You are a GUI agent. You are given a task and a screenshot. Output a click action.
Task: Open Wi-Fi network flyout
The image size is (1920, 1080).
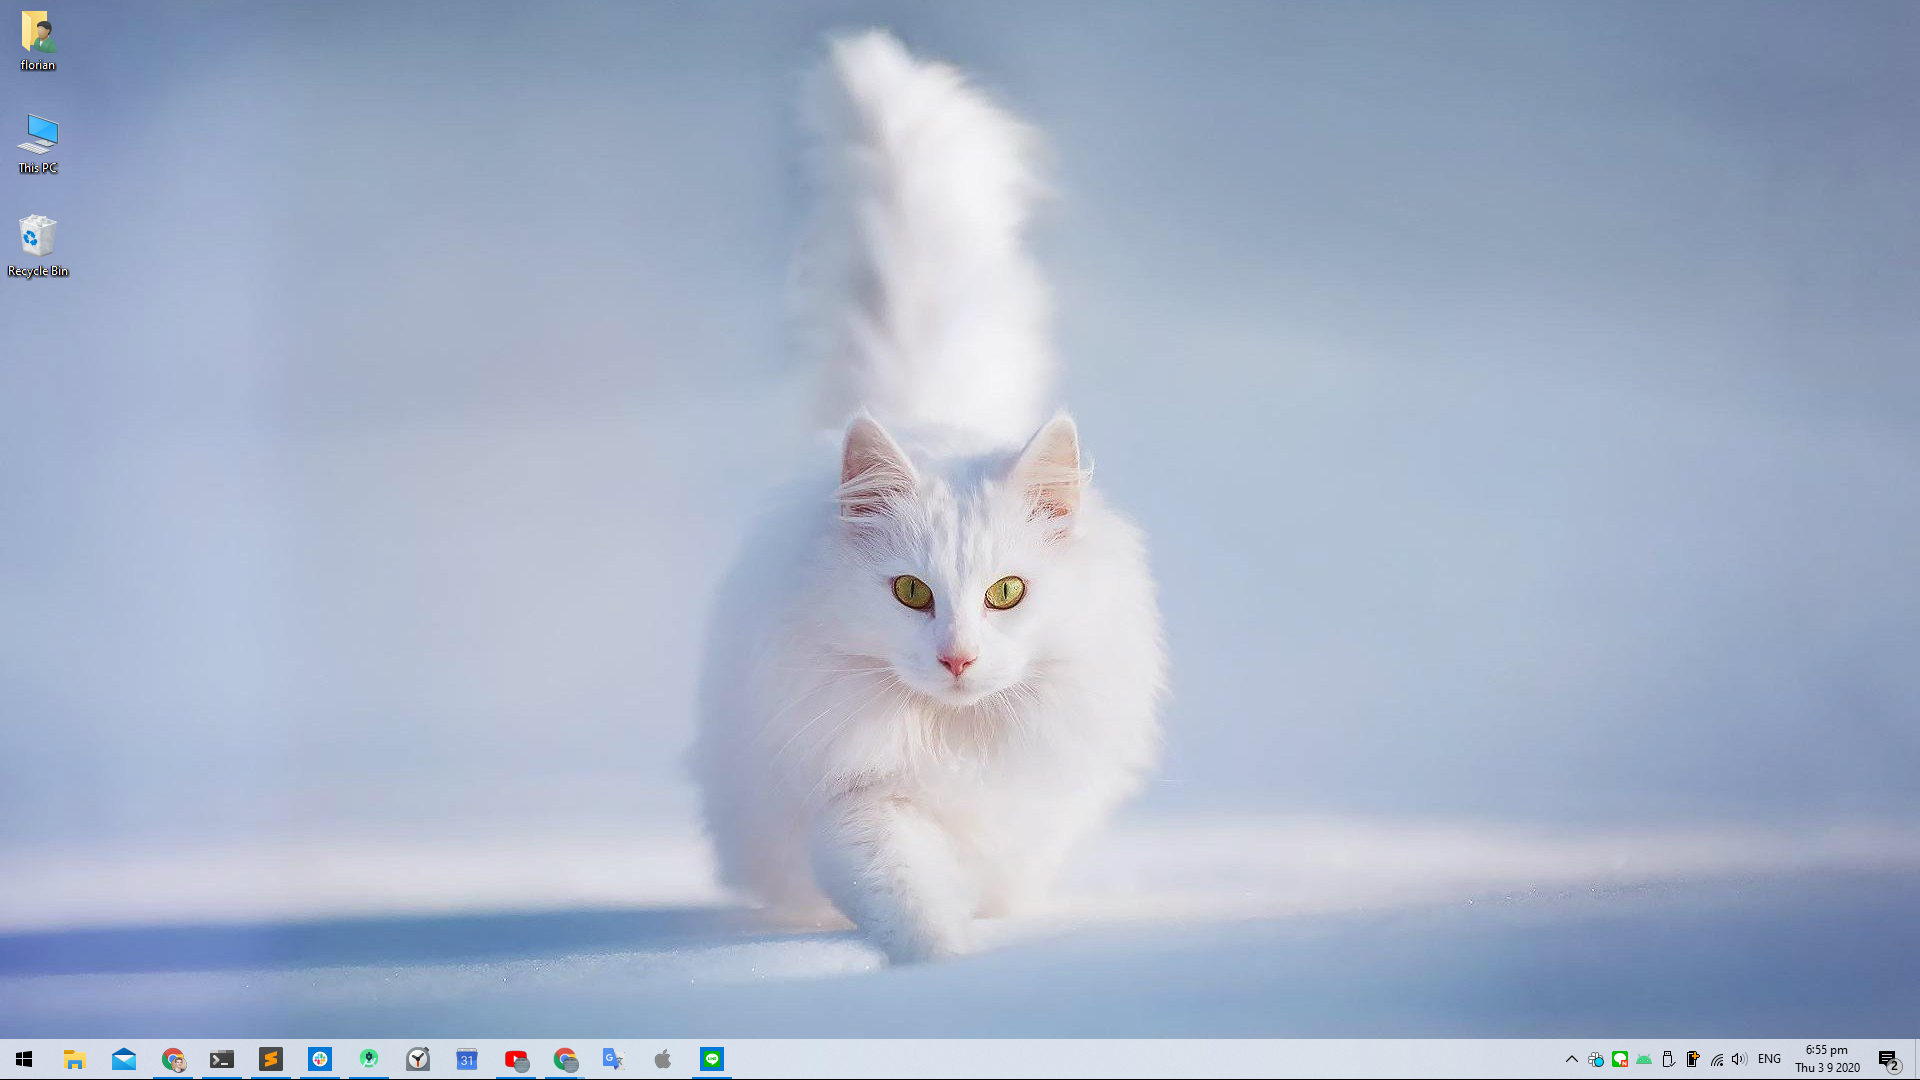(1717, 1059)
